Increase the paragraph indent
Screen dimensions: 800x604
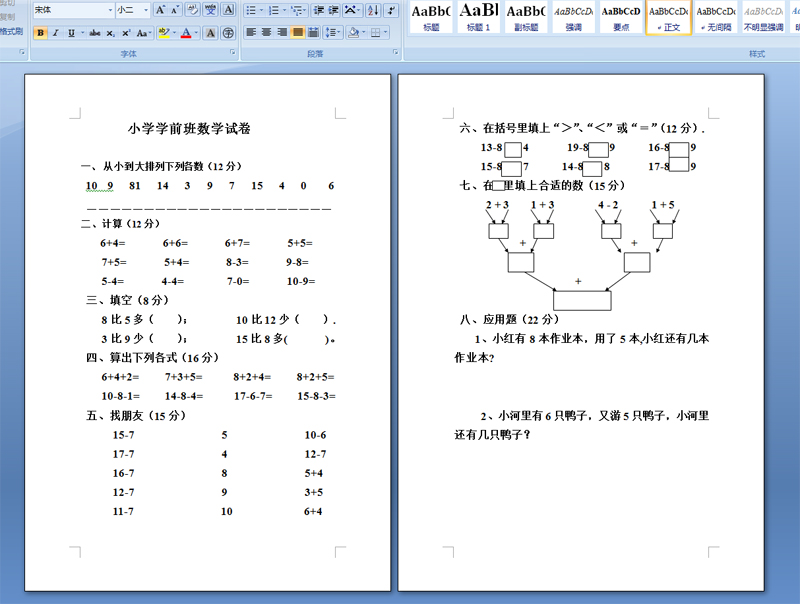click(333, 10)
